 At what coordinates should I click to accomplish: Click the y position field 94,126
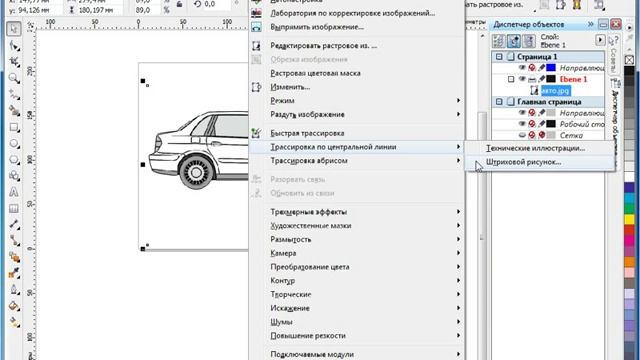40,10
